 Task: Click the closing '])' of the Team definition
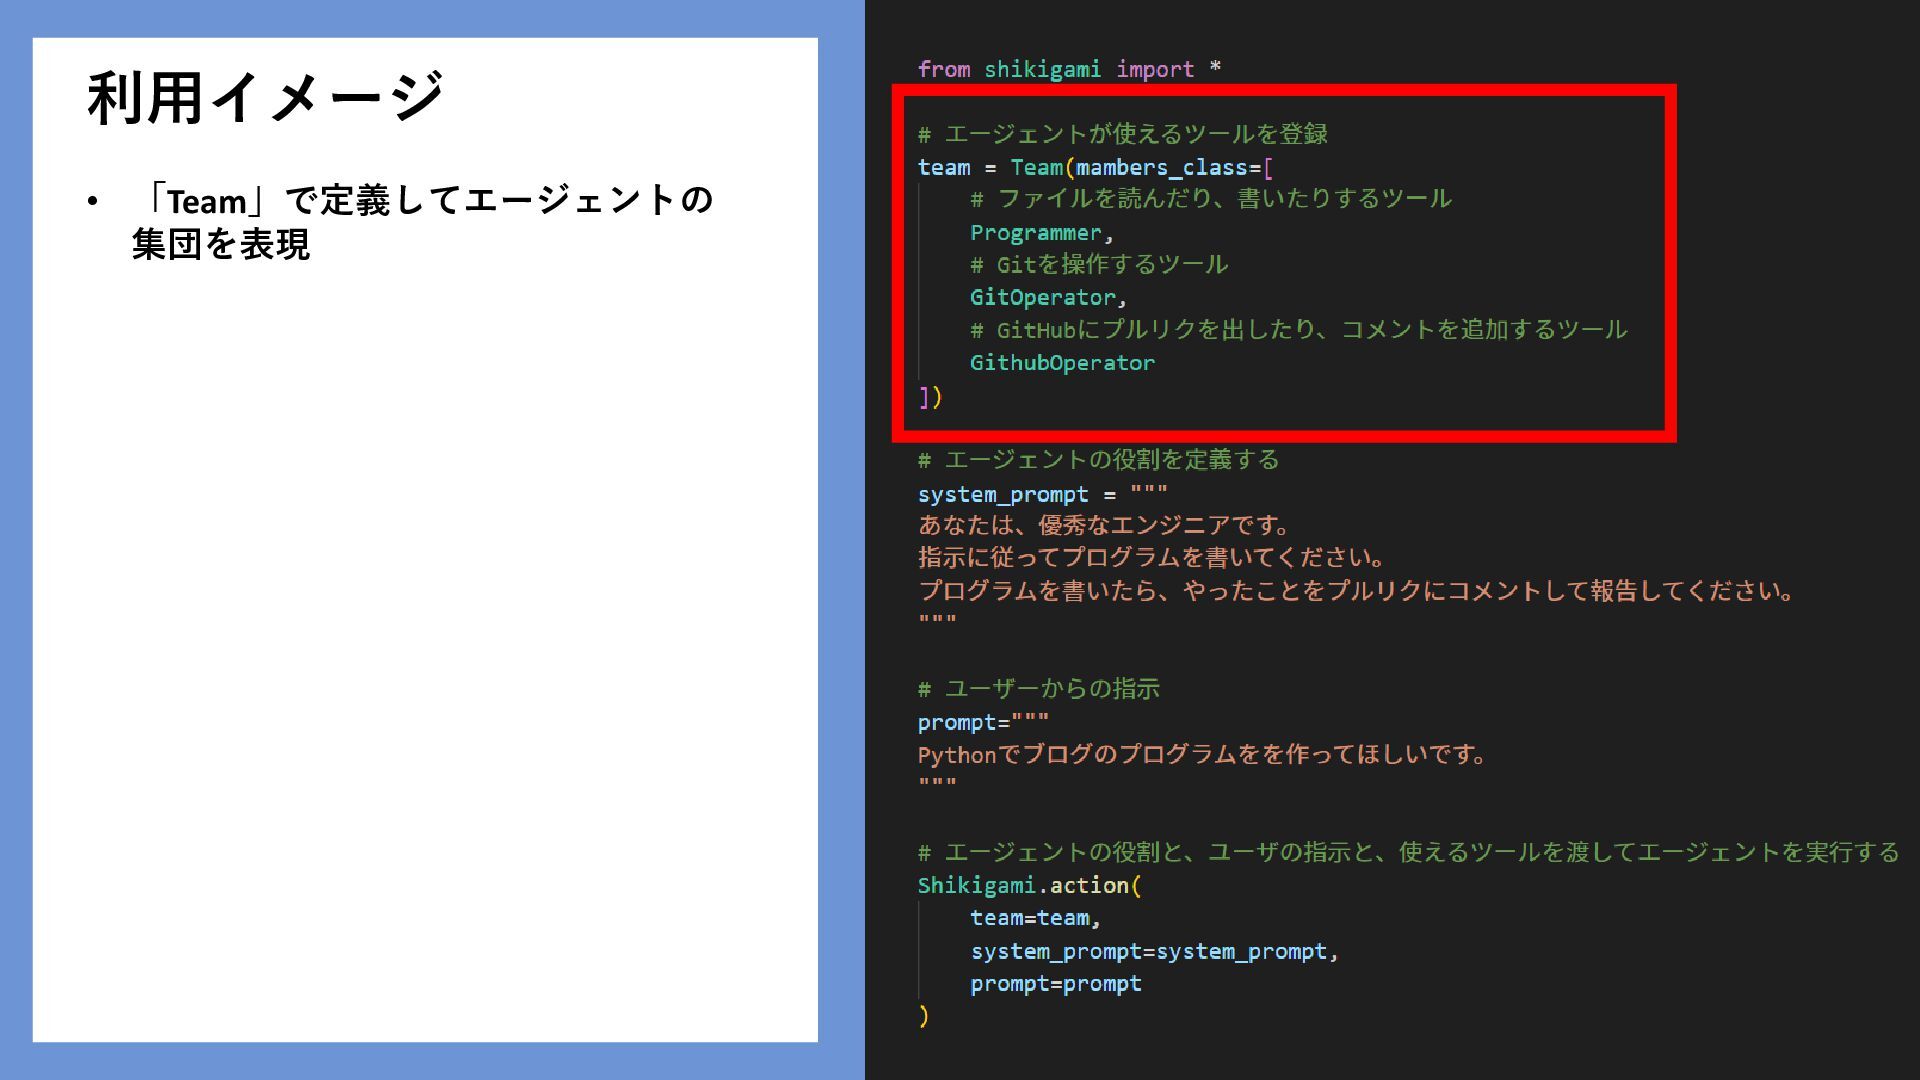point(930,397)
